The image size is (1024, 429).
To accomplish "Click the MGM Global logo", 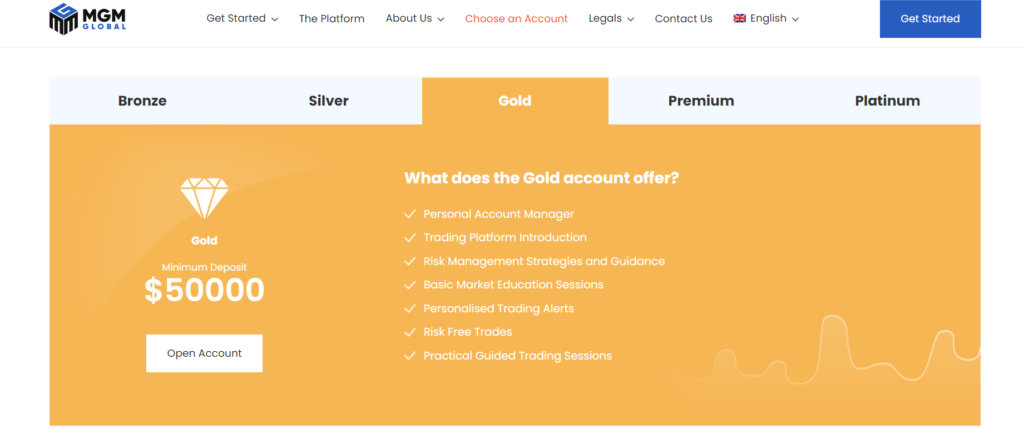I will [92, 19].
